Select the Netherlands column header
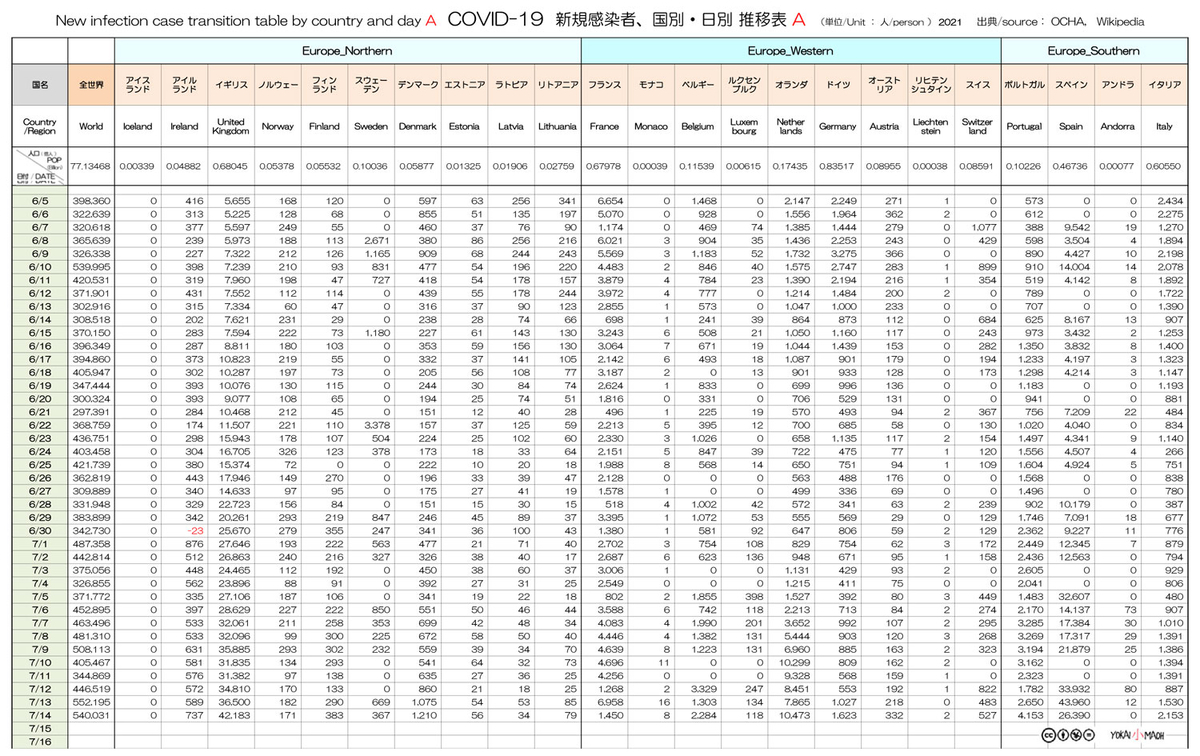 point(790,127)
